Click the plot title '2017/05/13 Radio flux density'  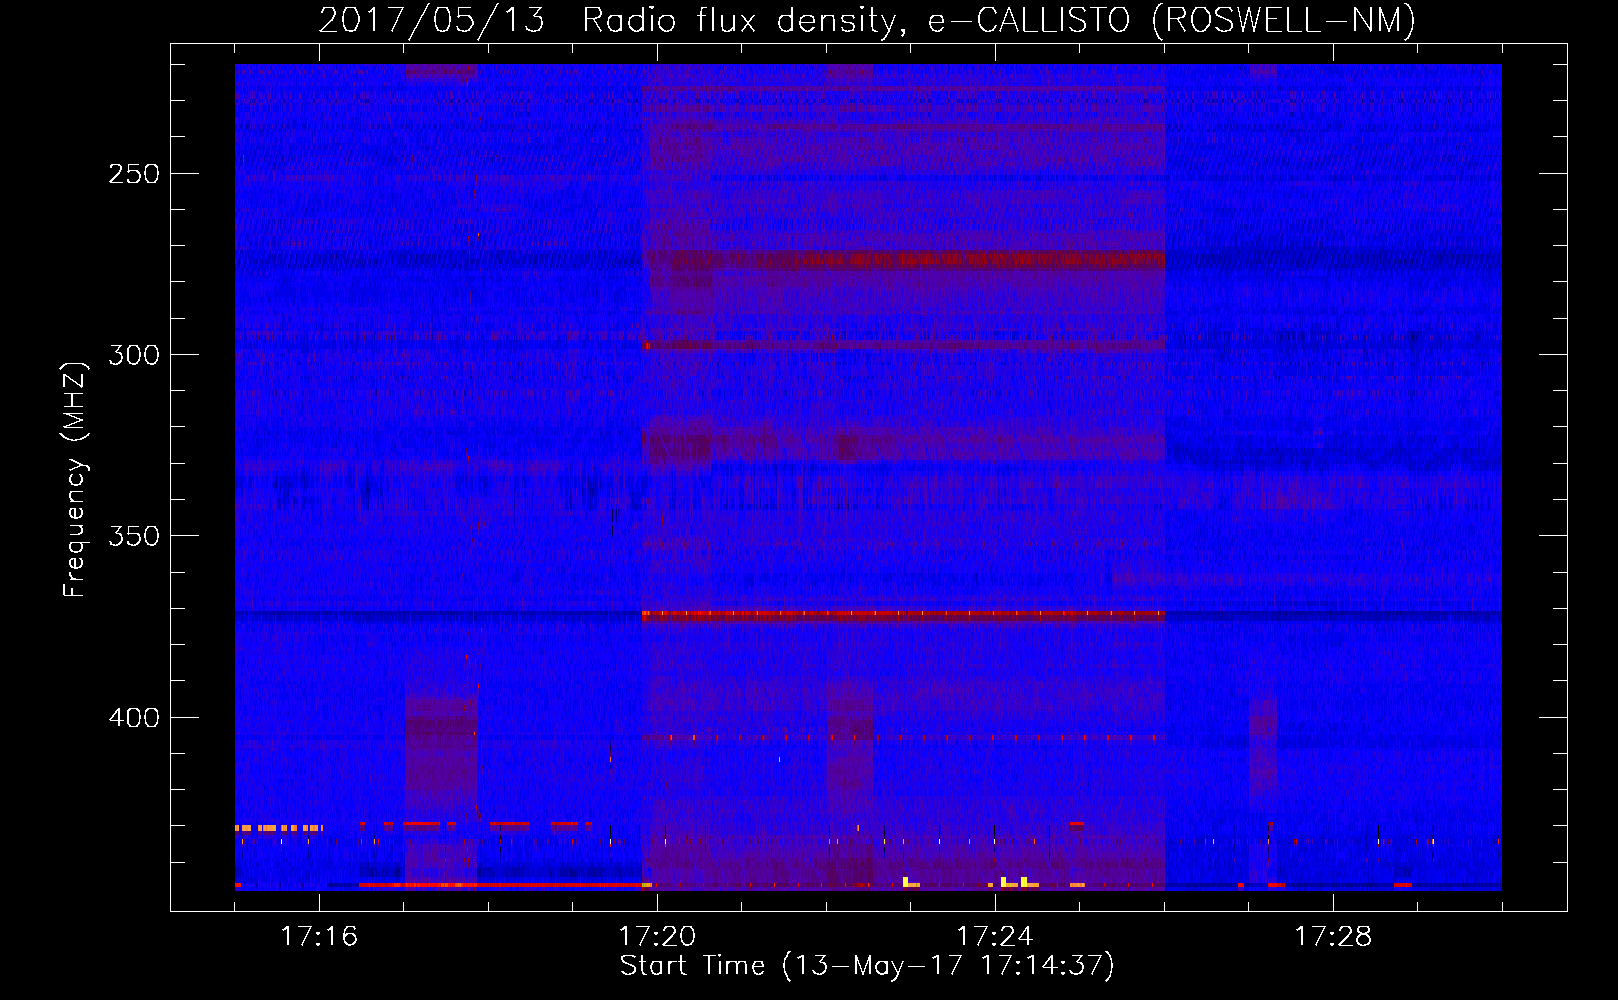867,20
